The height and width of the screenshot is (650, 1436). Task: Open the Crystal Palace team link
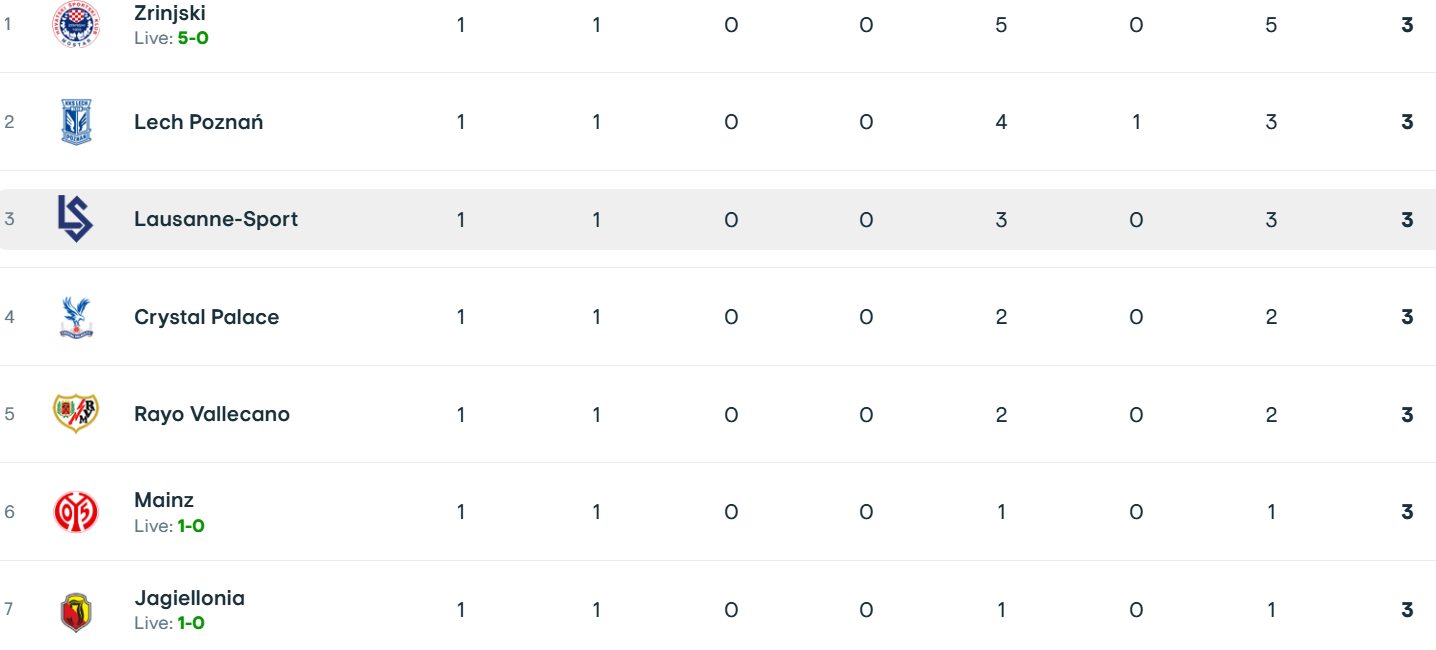(207, 317)
